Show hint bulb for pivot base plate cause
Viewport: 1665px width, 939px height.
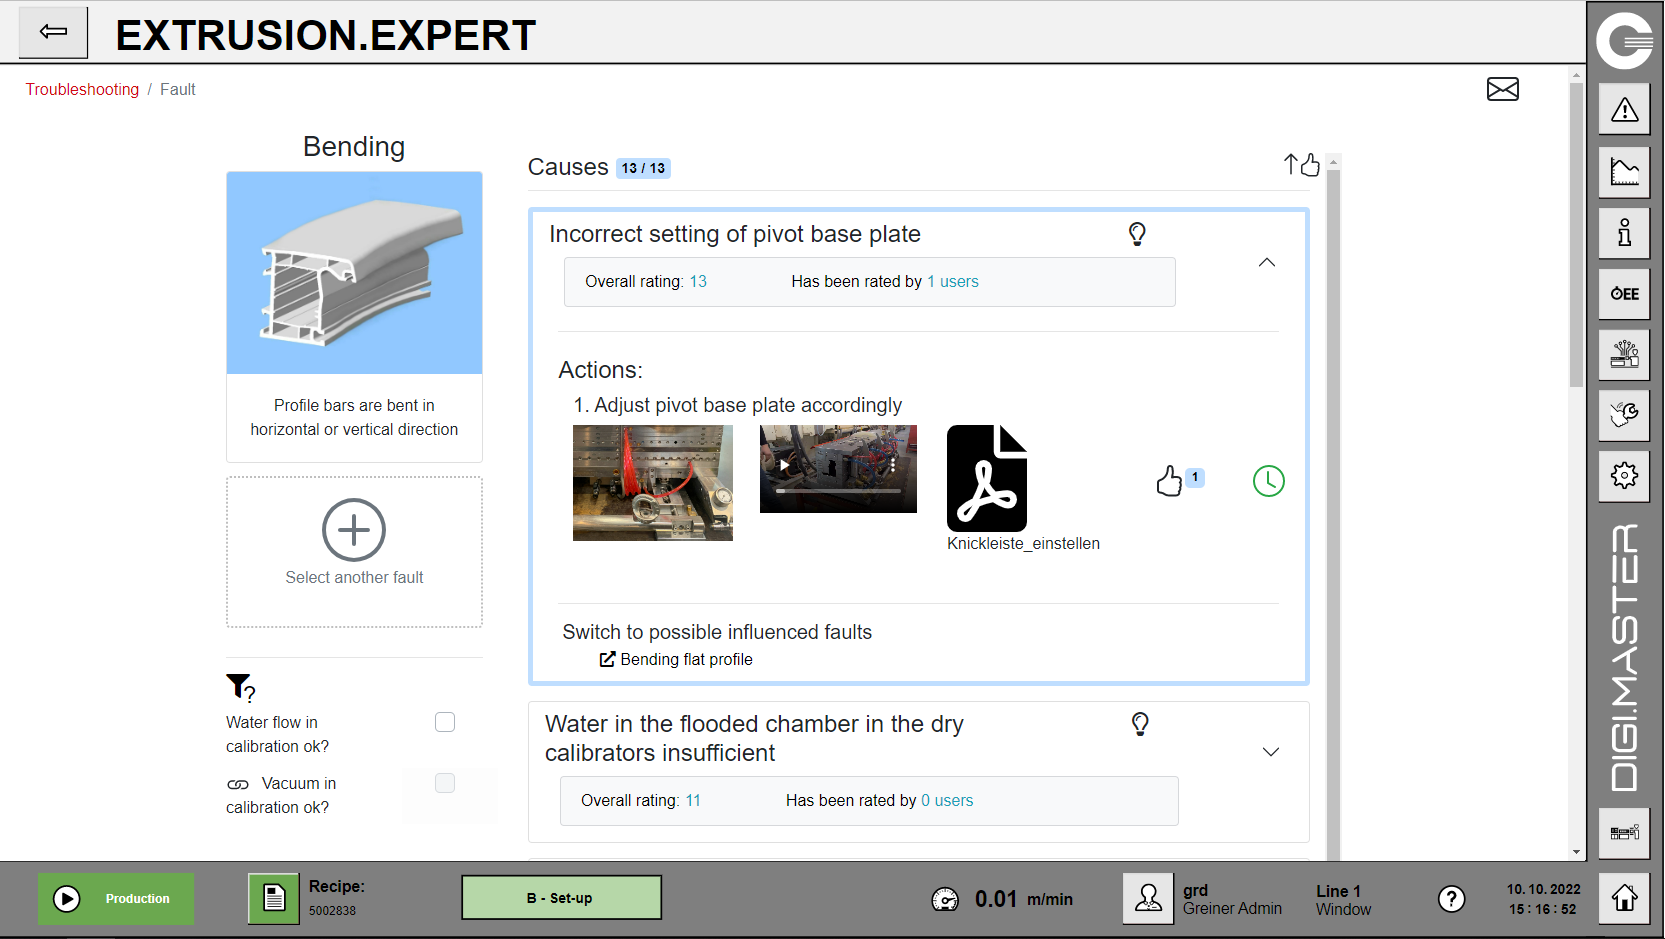pyautogui.click(x=1137, y=234)
